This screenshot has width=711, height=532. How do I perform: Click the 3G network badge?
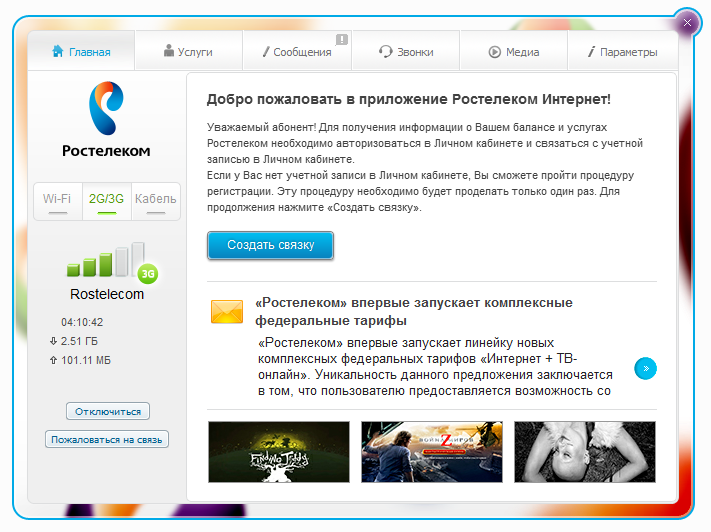tap(148, 273)
